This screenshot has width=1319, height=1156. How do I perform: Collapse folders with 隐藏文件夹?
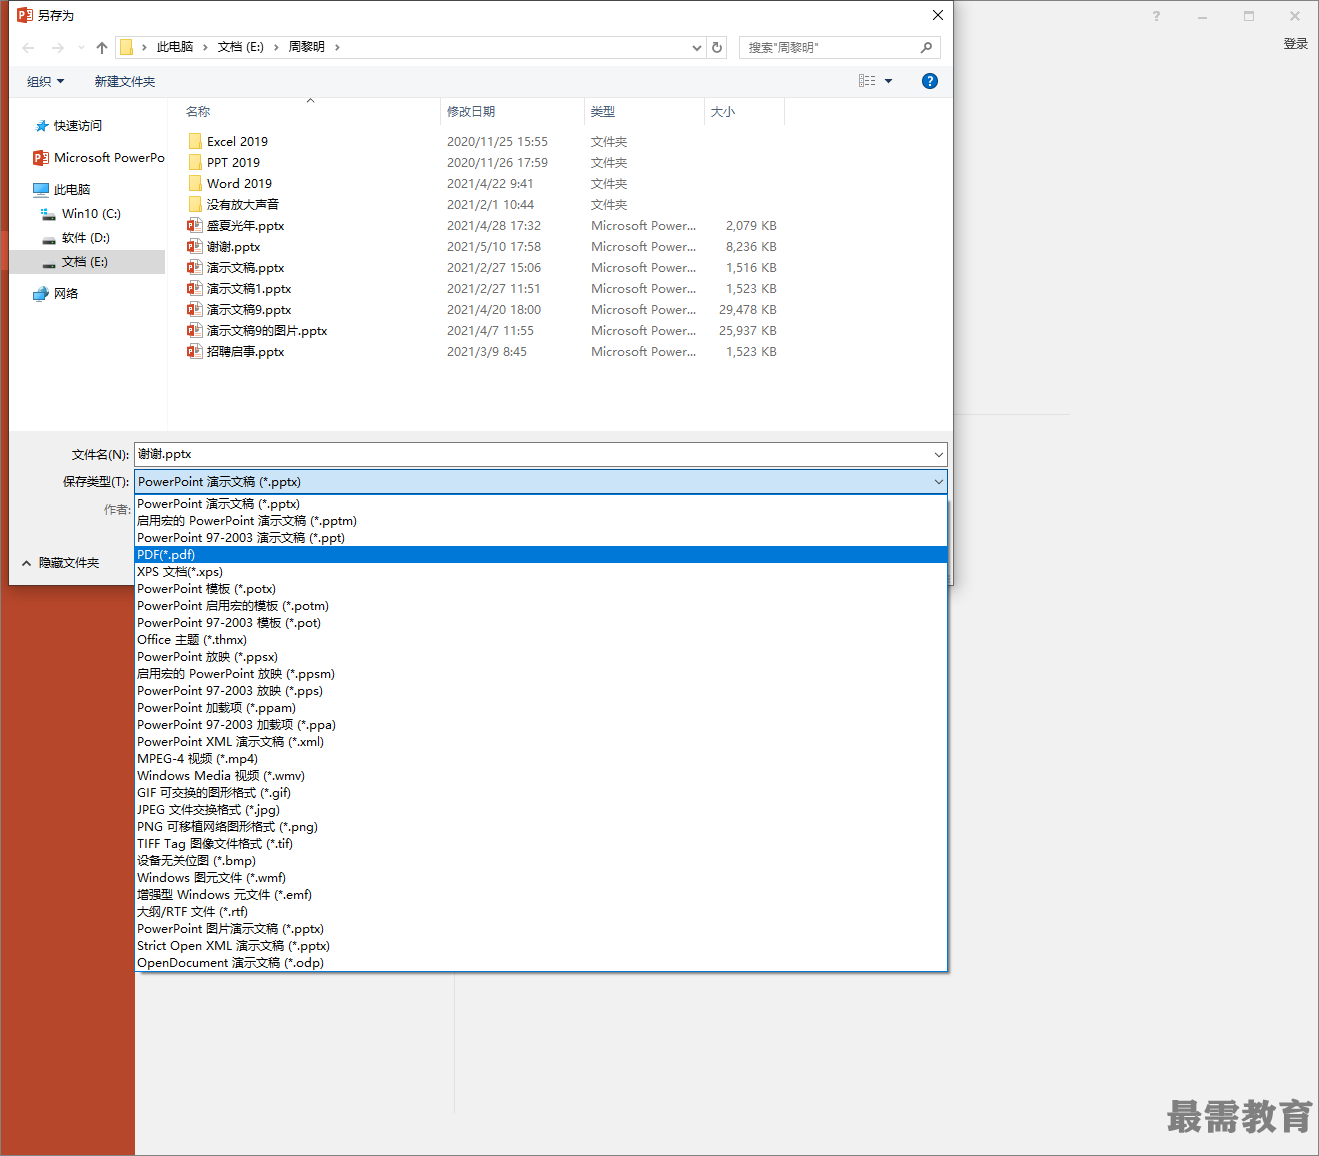click(x=60, y=563)
